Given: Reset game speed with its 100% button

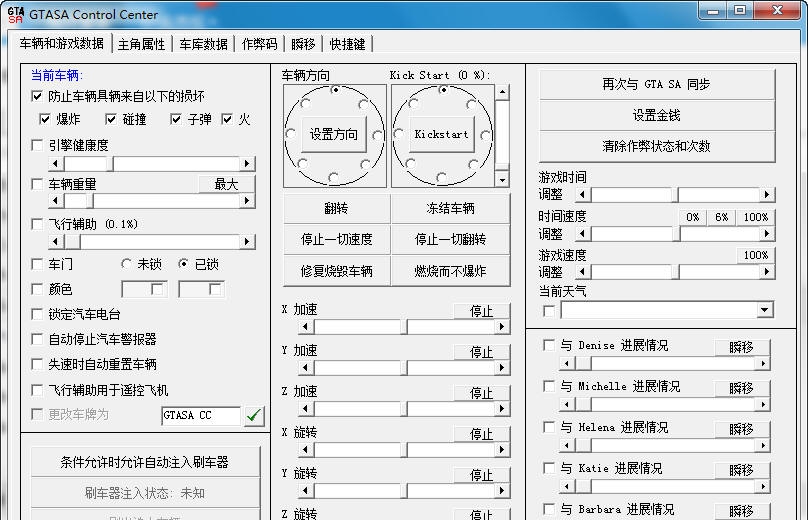Looking at the screenshot, I should 755,255.
